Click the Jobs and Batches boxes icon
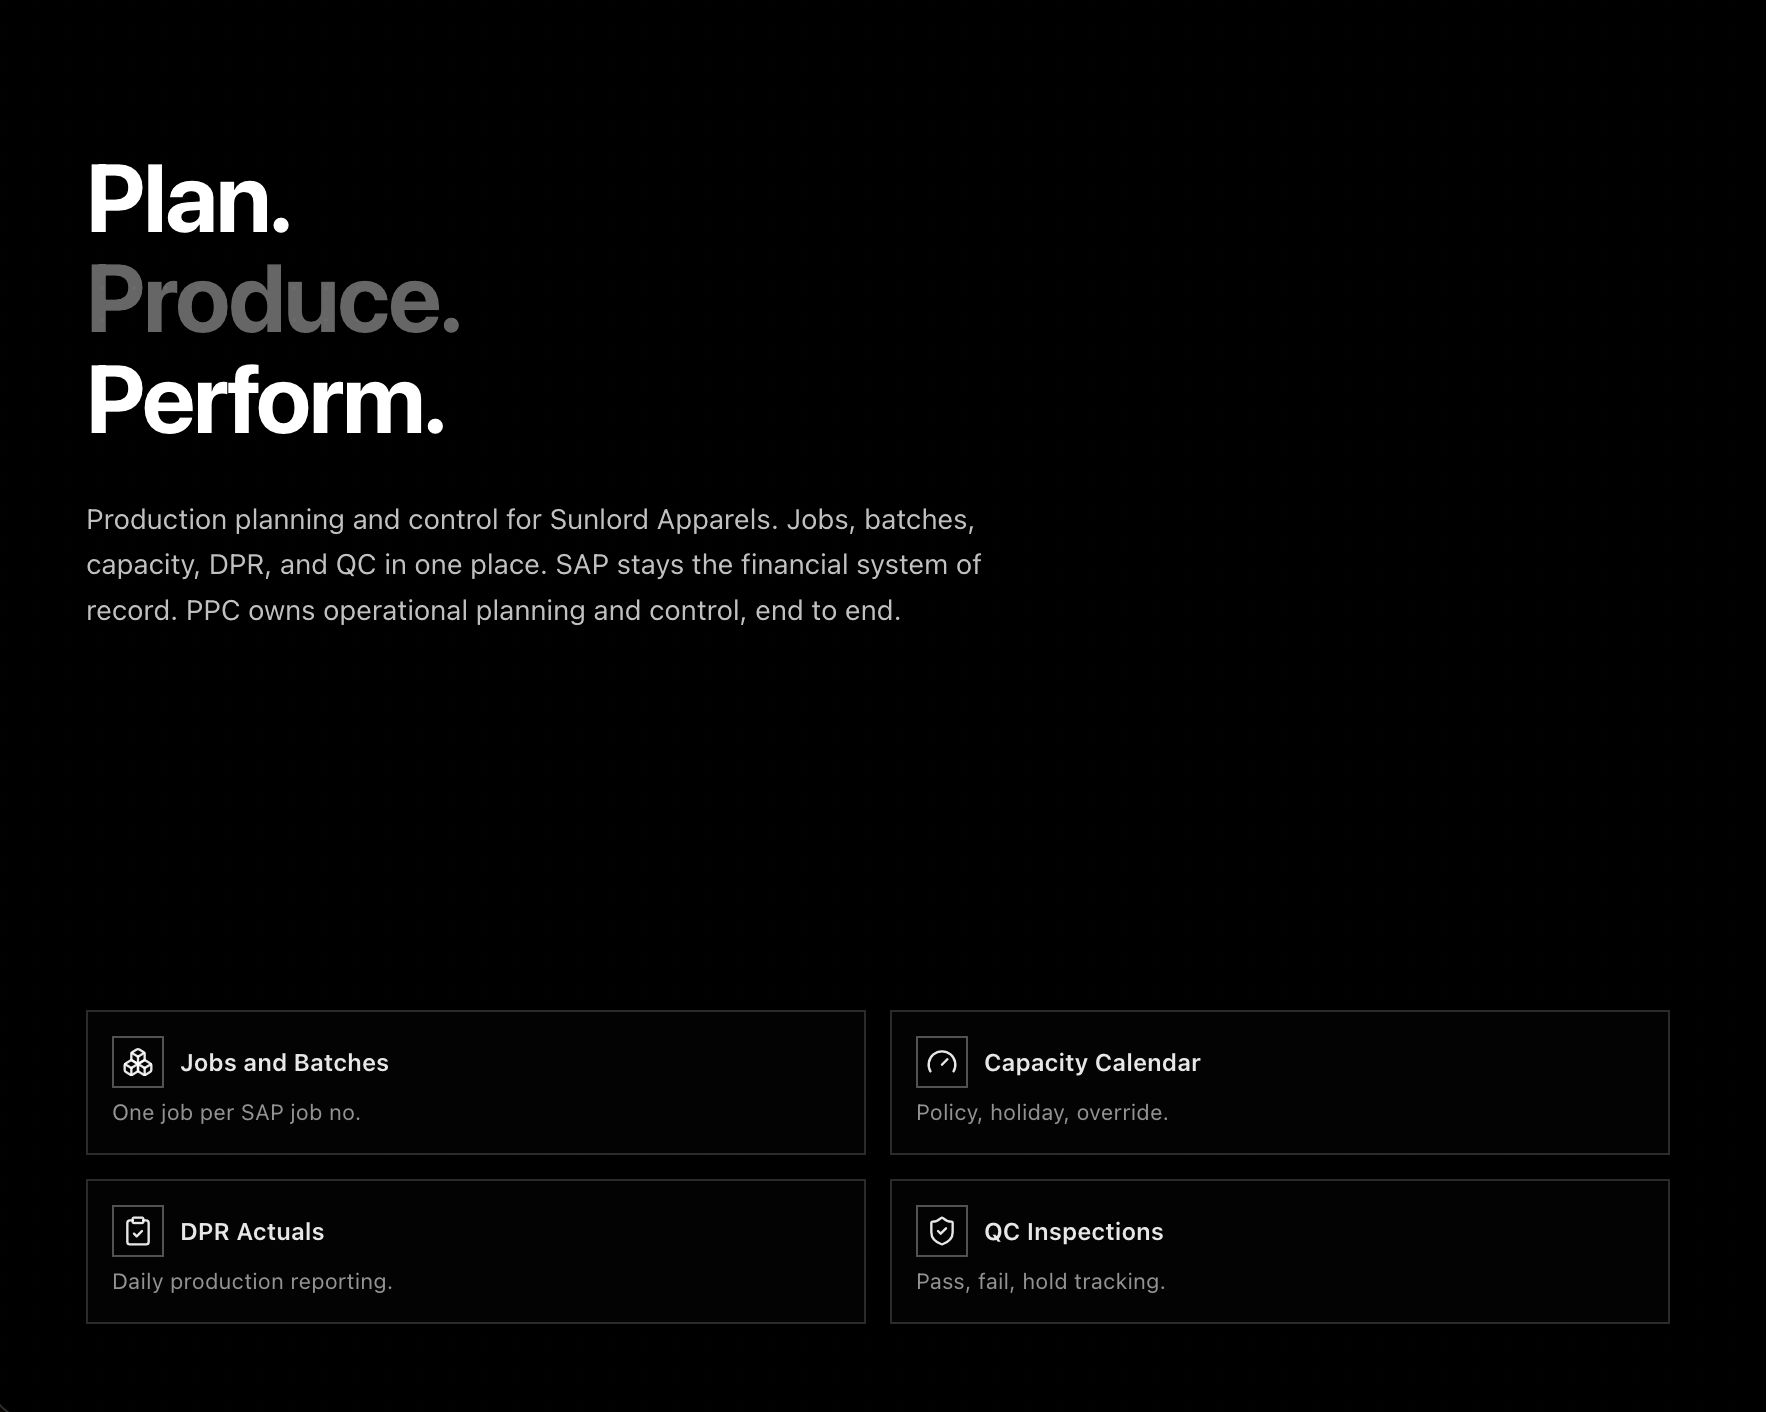The image size is (1770, 1412). (x=138, y=1062)
